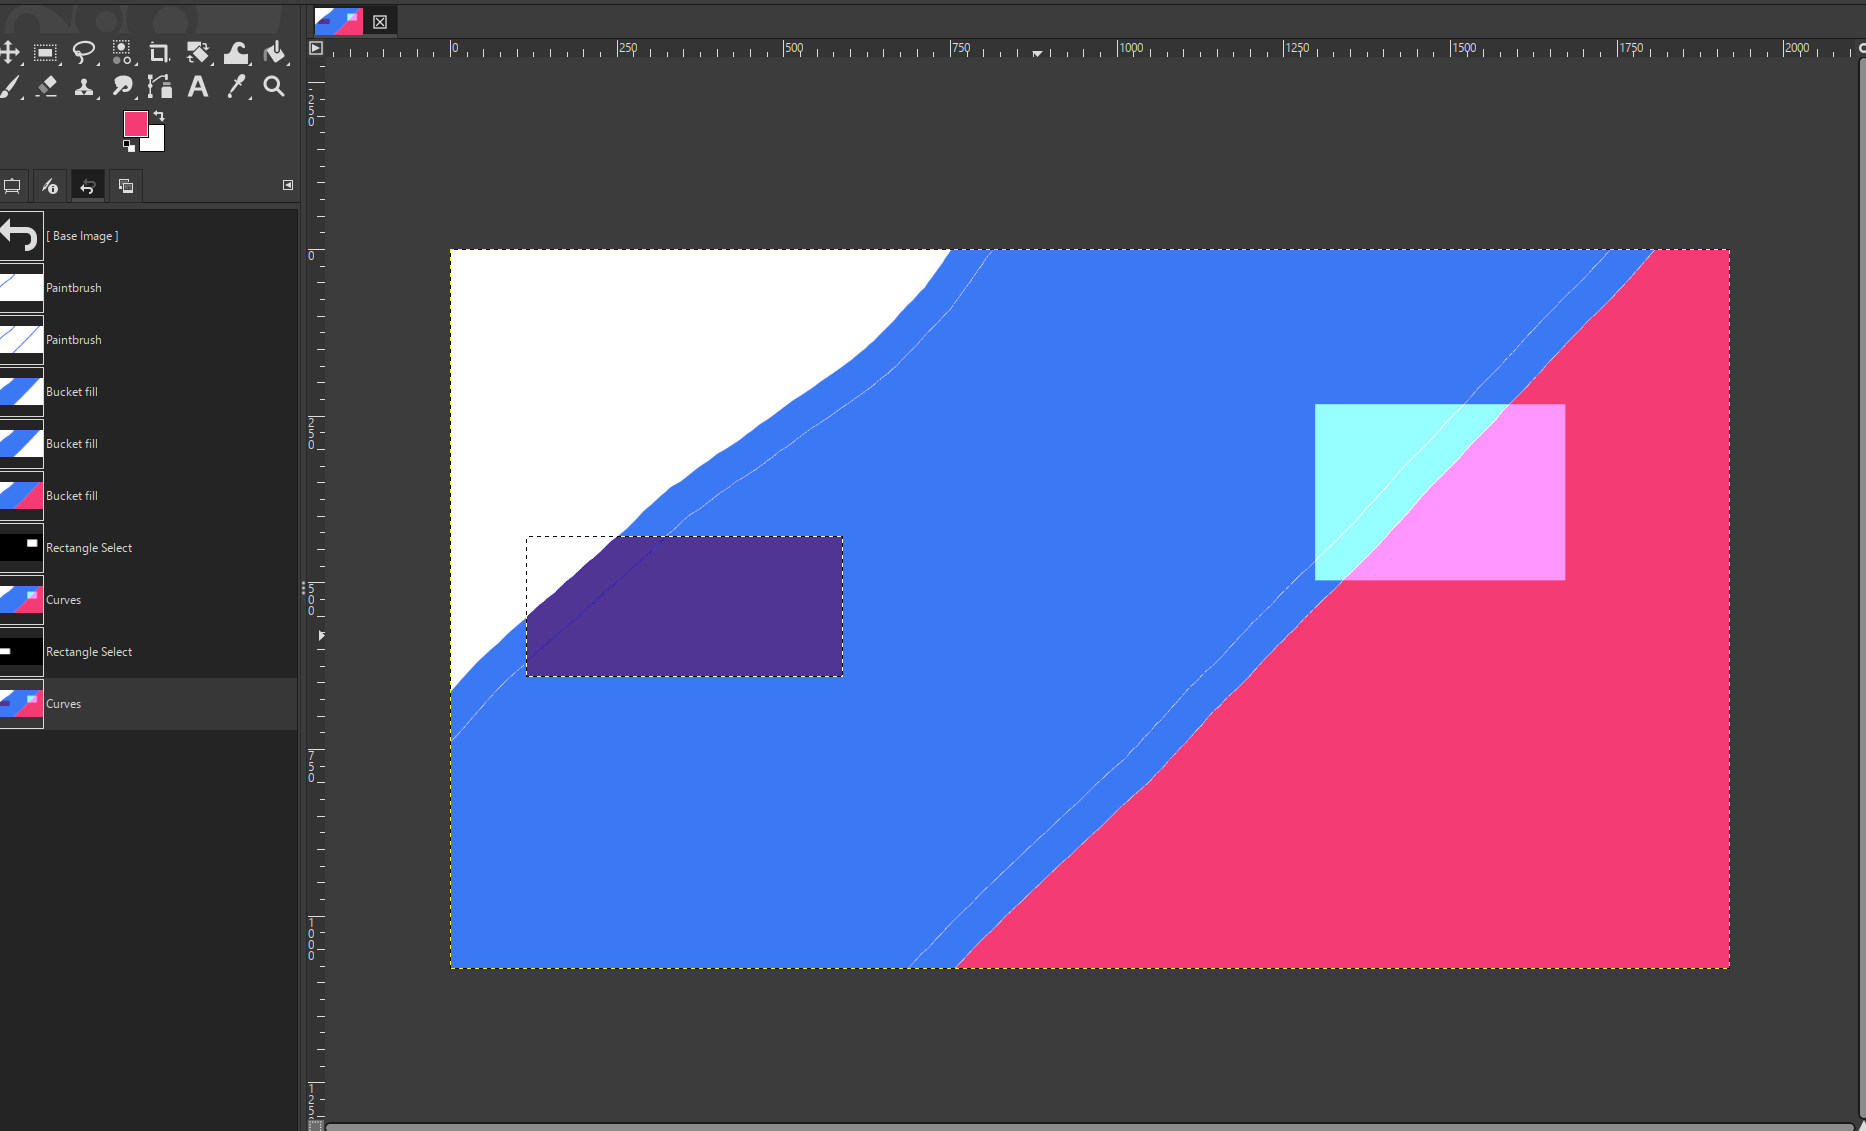Select the Free Select lasso tool
Screen dimensions: 1866x1131
point(84,53)
